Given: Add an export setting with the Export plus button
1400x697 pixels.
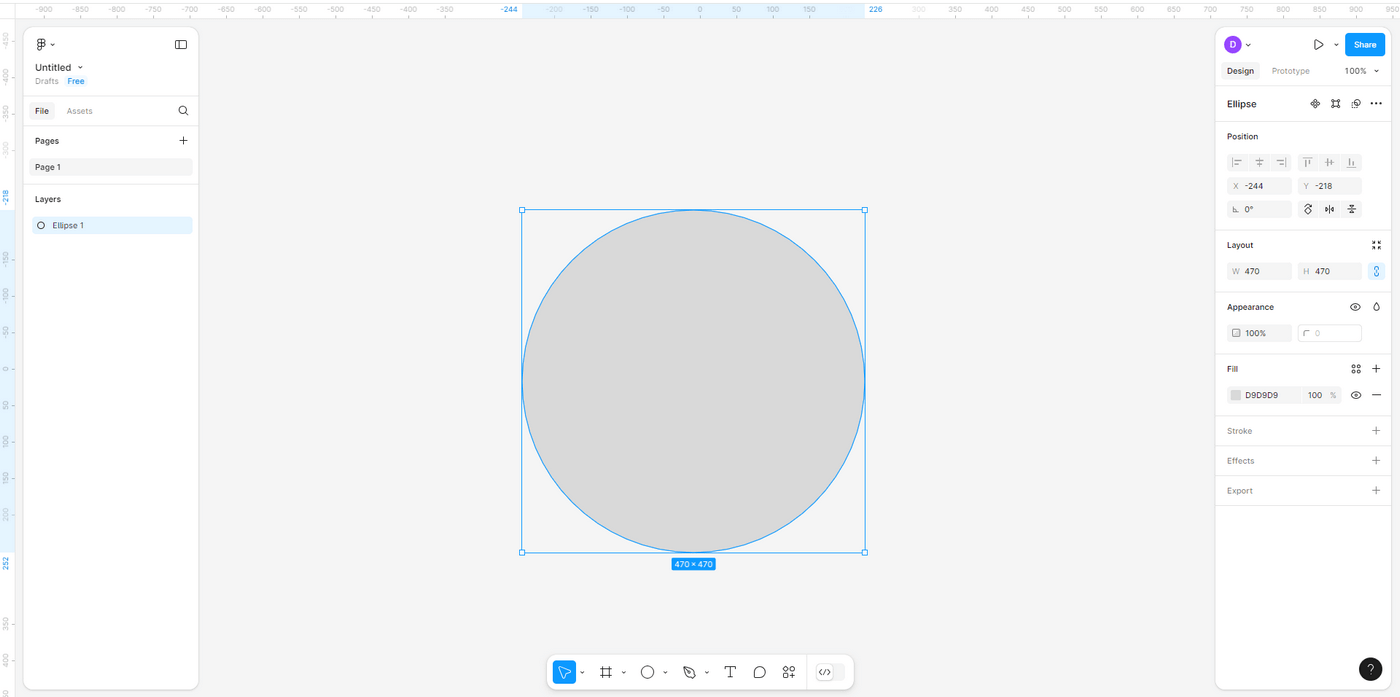Looking at the screenshot, I should [x=1376, y=491].
